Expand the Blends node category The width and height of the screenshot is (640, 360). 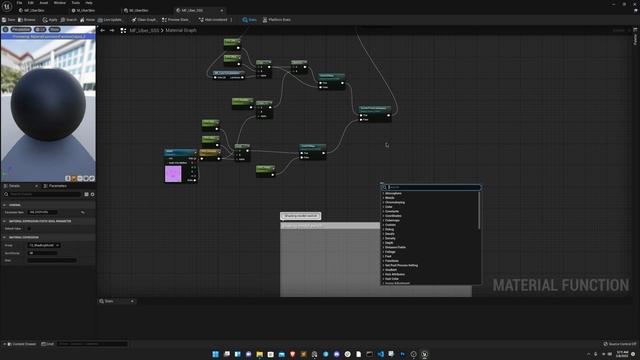click(x=390, y=198)
